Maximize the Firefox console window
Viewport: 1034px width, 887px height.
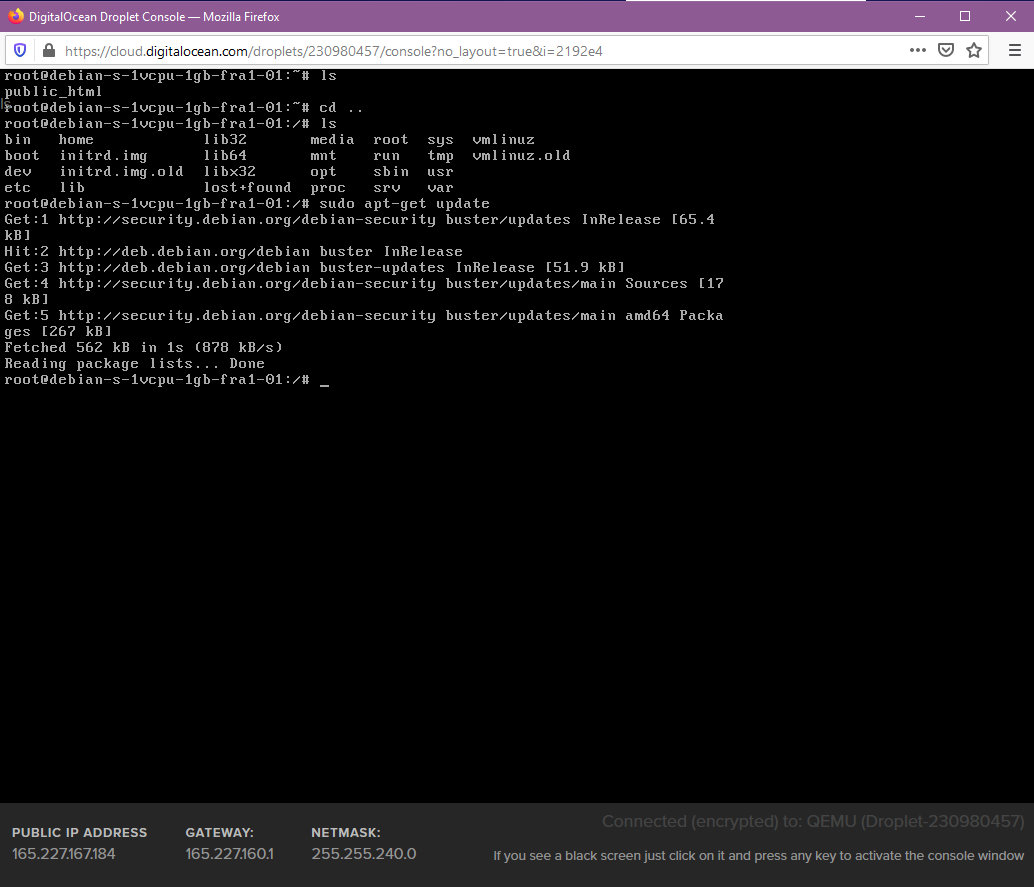965,16
